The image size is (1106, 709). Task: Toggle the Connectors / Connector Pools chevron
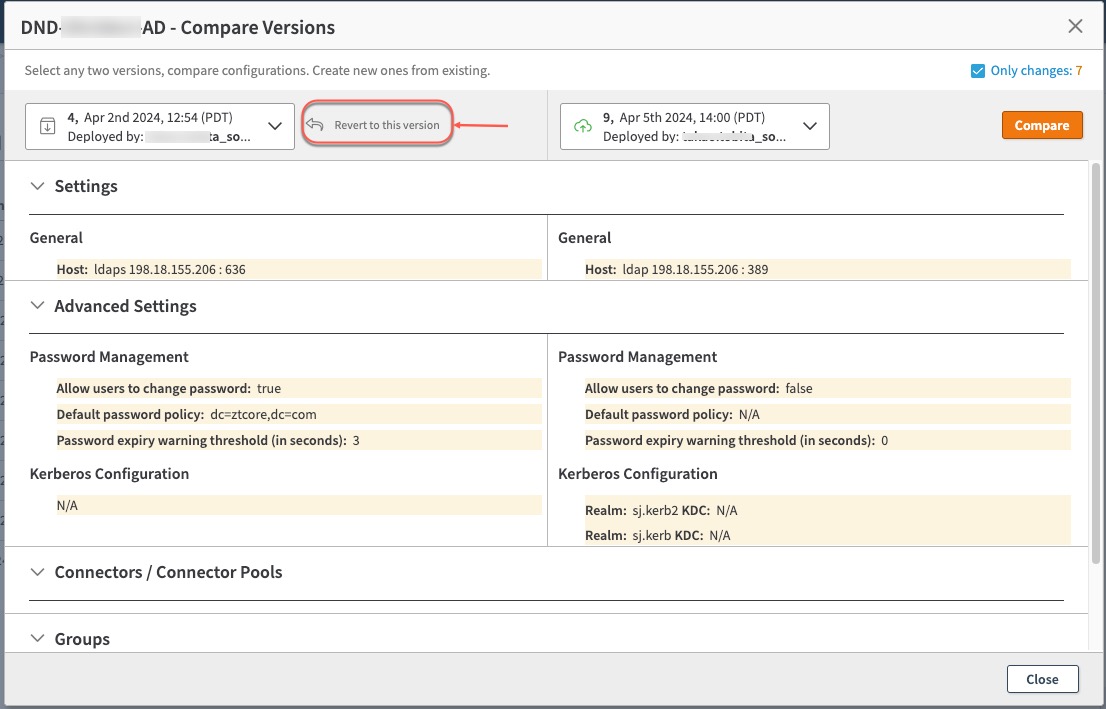click(x=38, y=572)
